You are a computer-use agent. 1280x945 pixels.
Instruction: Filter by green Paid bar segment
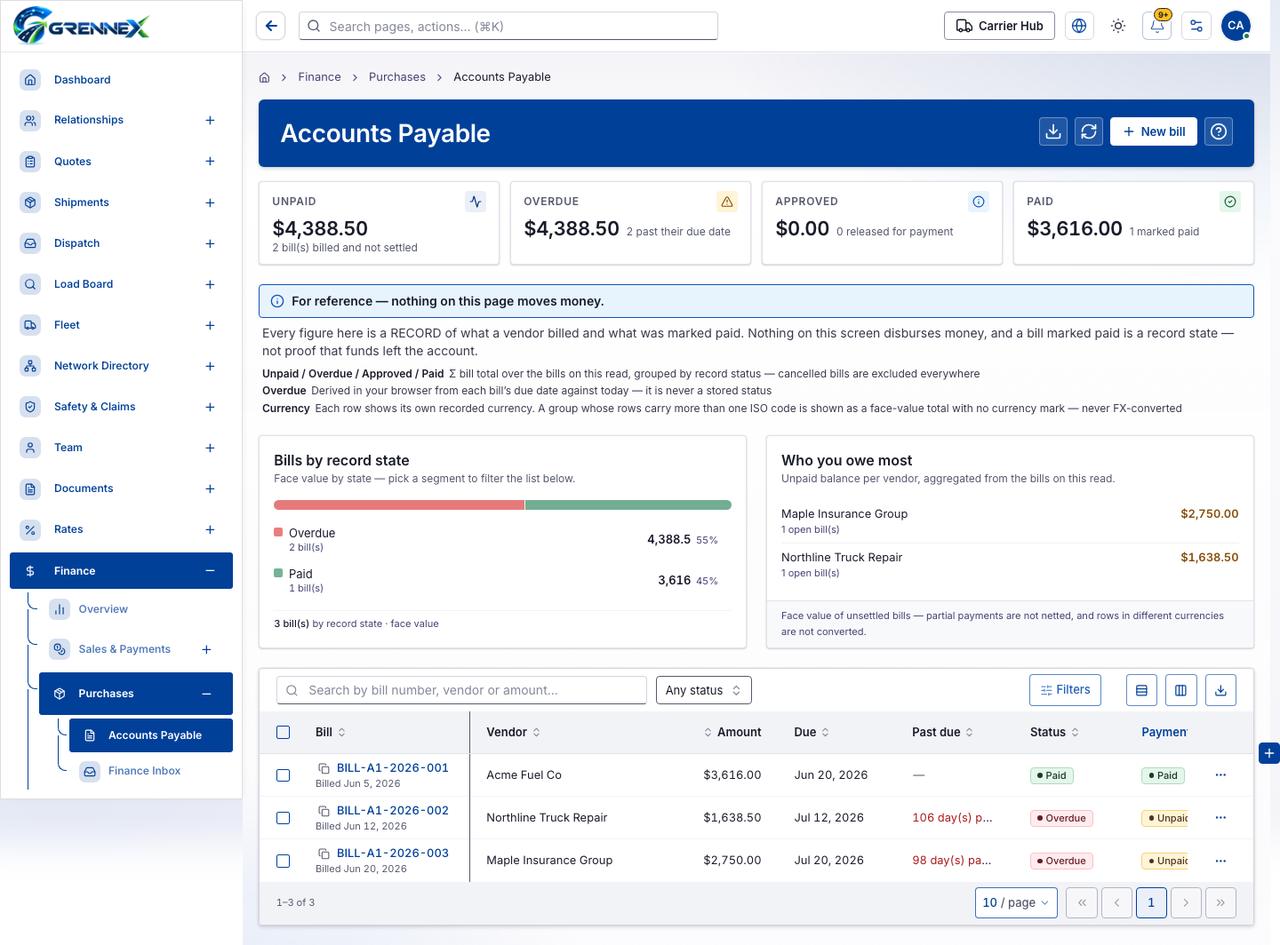tap(628, 505)
